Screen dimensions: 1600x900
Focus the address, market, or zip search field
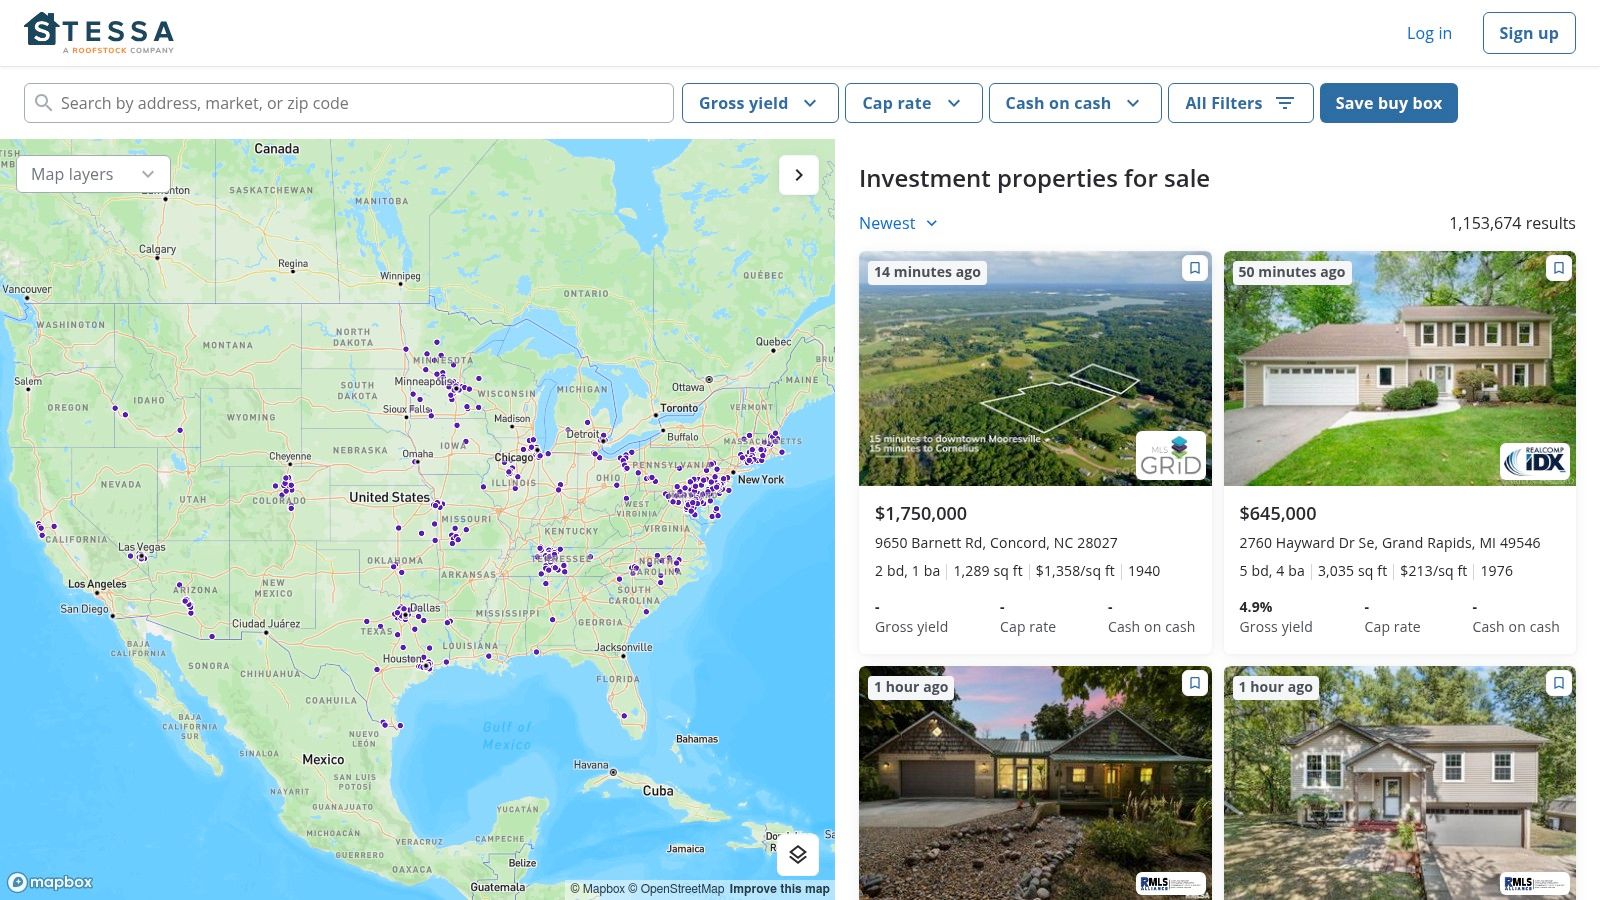[360, 103]
